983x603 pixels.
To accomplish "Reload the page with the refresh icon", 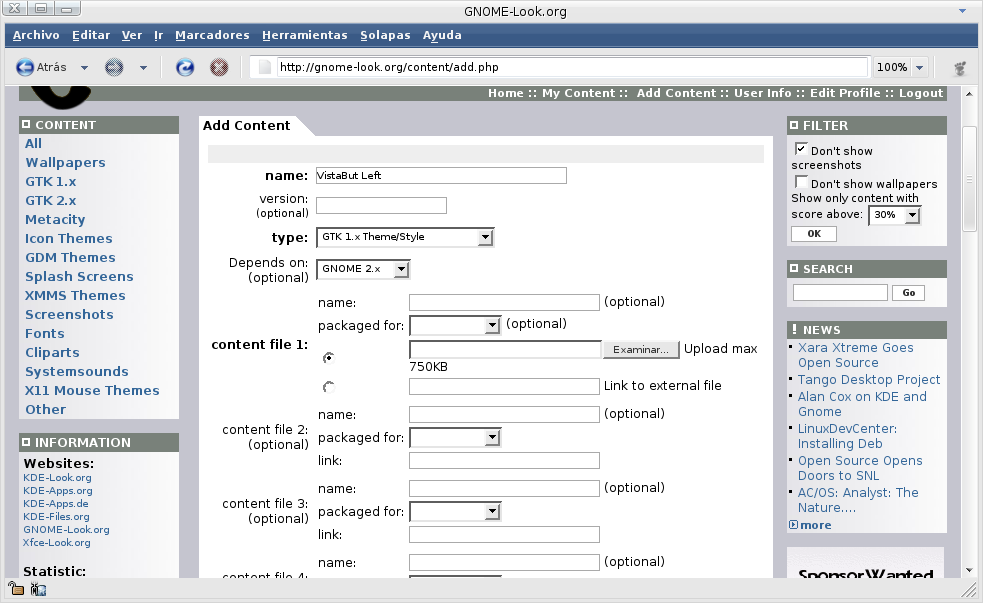I will 185,67.
